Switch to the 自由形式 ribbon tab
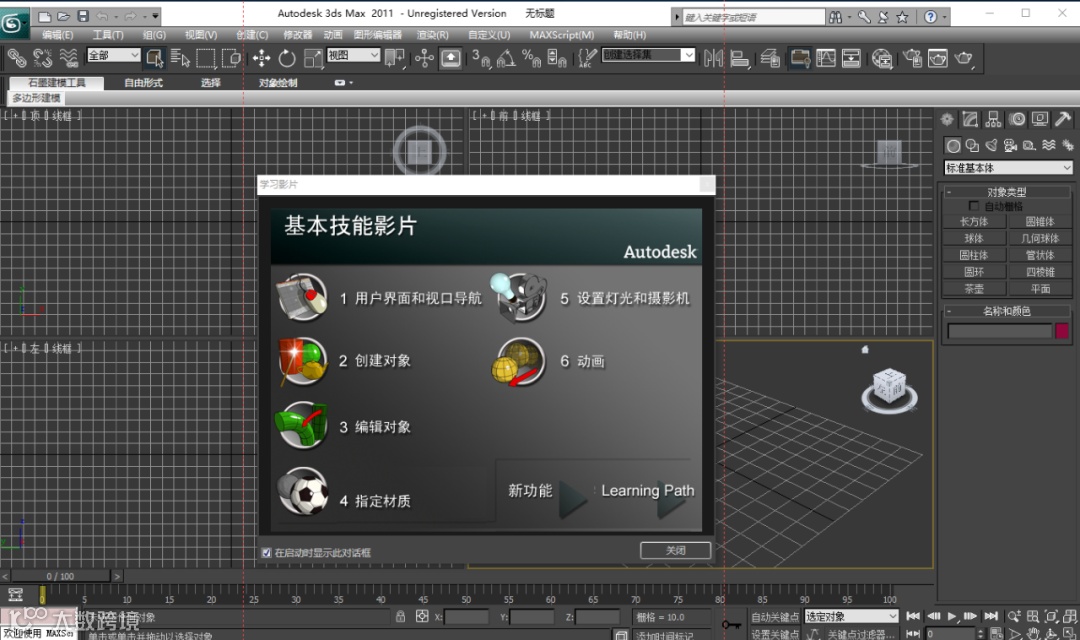1080x640 pixels. tap(143, 83)
